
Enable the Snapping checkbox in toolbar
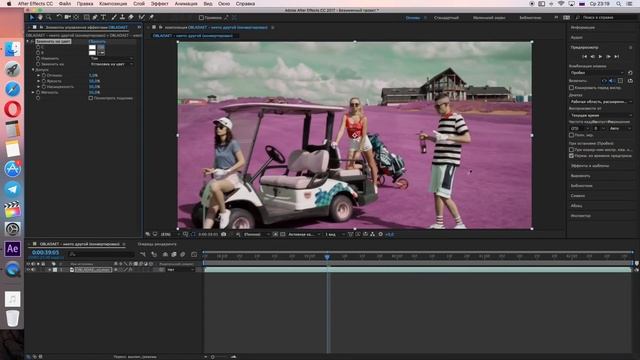201,18
